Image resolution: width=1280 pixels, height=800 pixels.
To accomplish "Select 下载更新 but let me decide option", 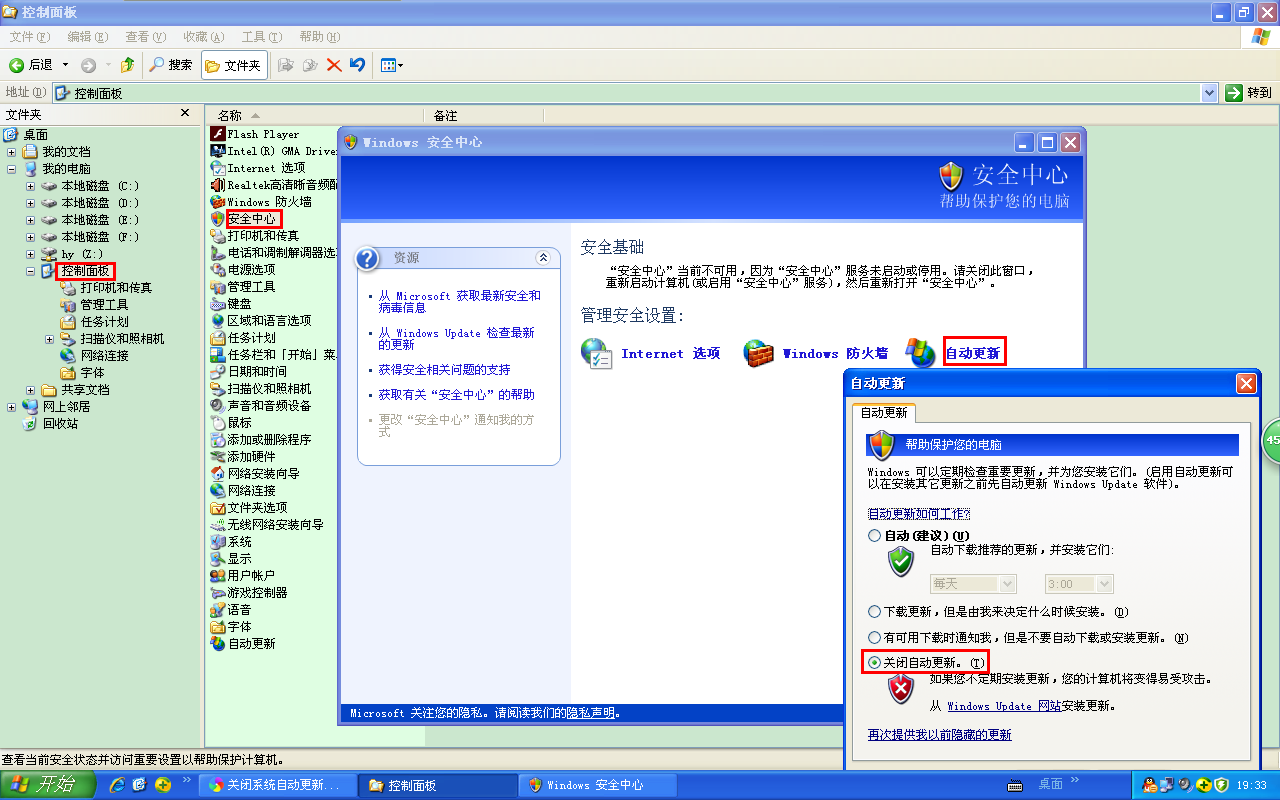I will 875,611.
